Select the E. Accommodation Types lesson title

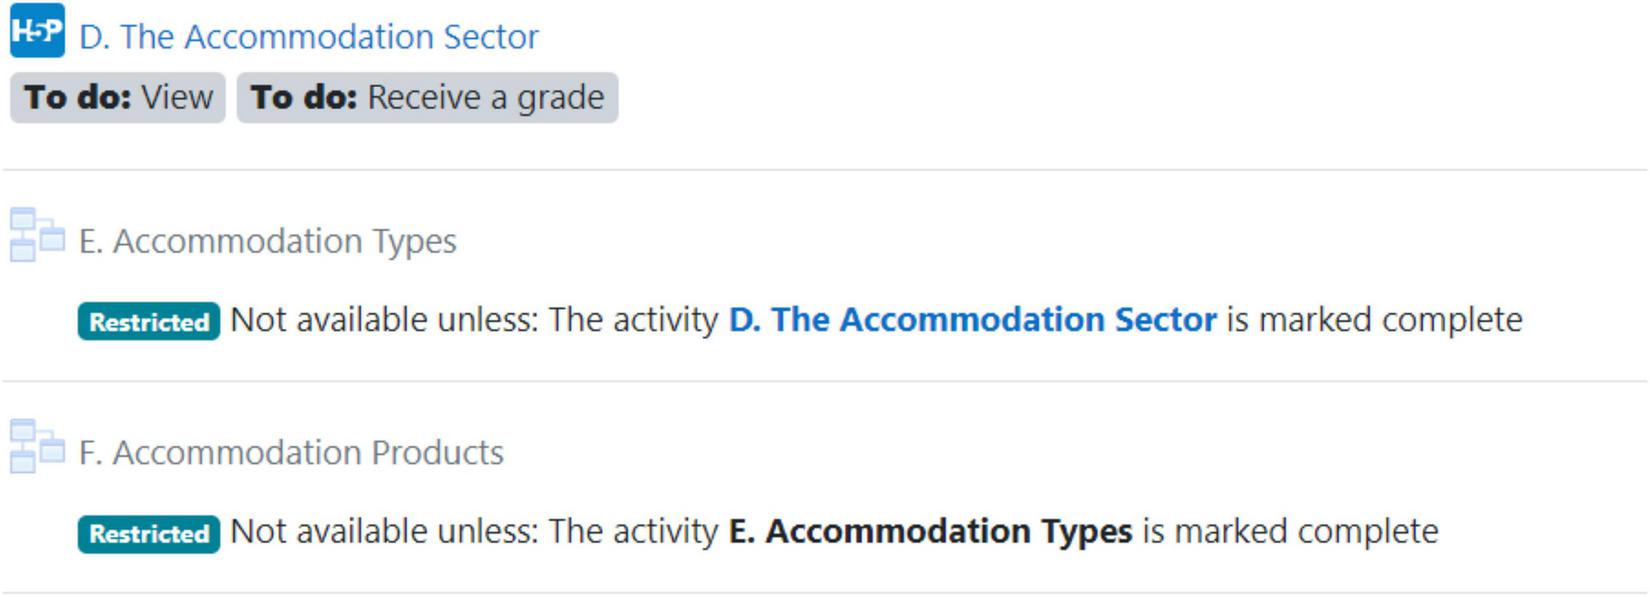point(267,241)
